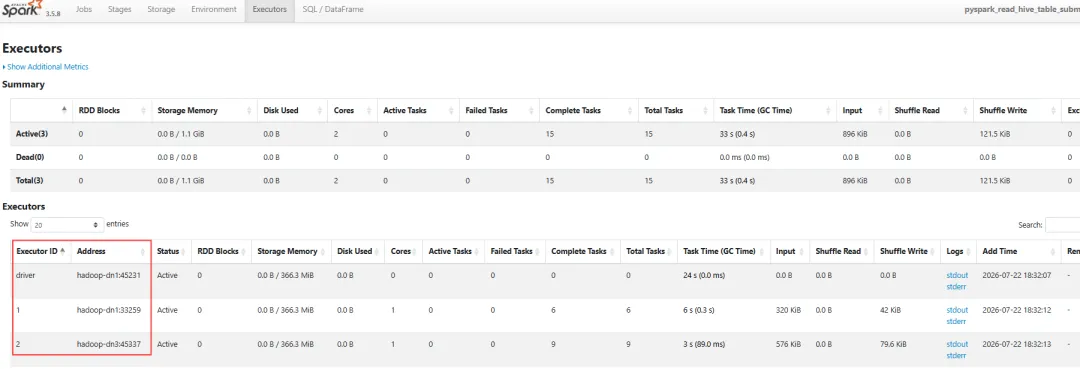
Task: Sort executors table by Cores
Action: tap(404, 251)
